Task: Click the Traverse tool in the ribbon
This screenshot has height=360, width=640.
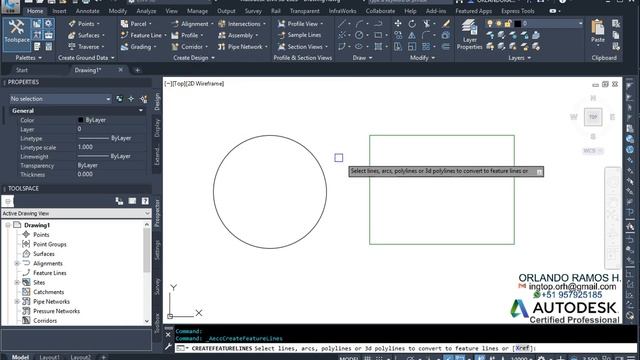Action: (x=87, y=47)
